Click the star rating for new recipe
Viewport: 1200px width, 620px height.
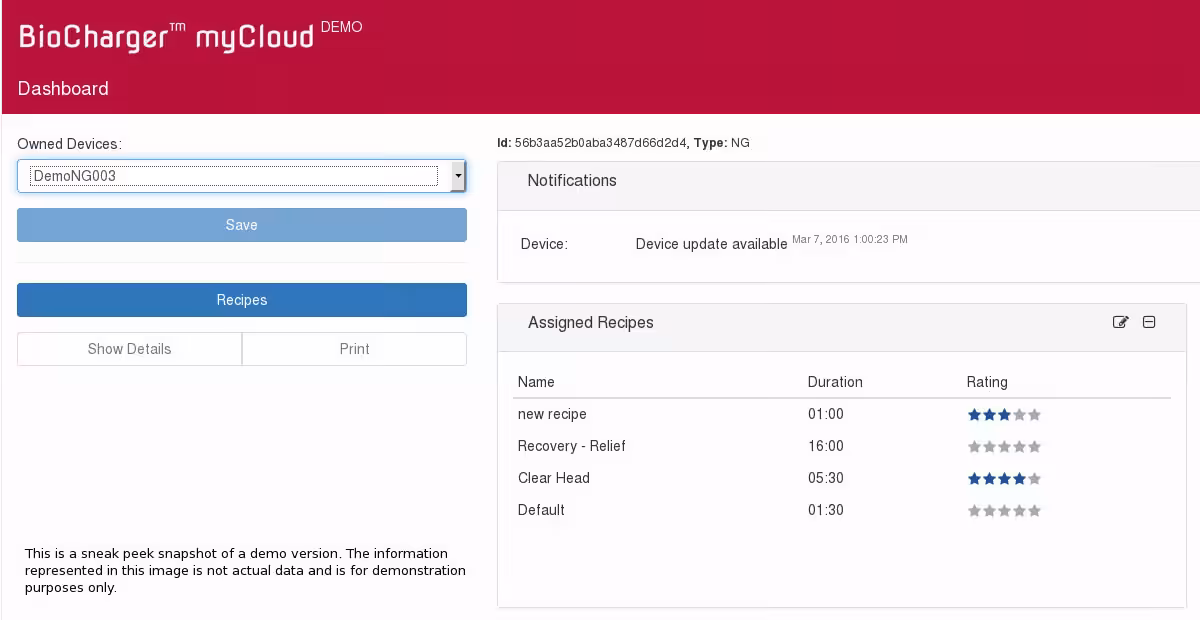coord(1004,415)
